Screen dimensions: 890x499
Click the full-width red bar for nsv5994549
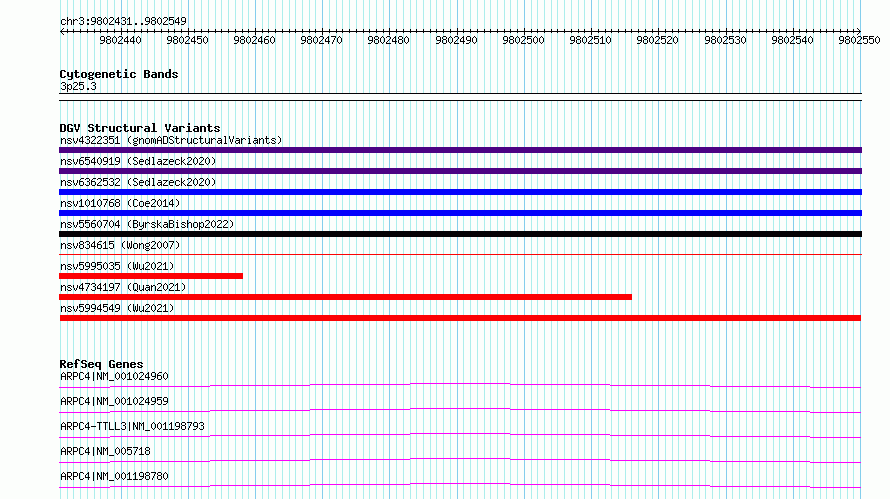460,318
